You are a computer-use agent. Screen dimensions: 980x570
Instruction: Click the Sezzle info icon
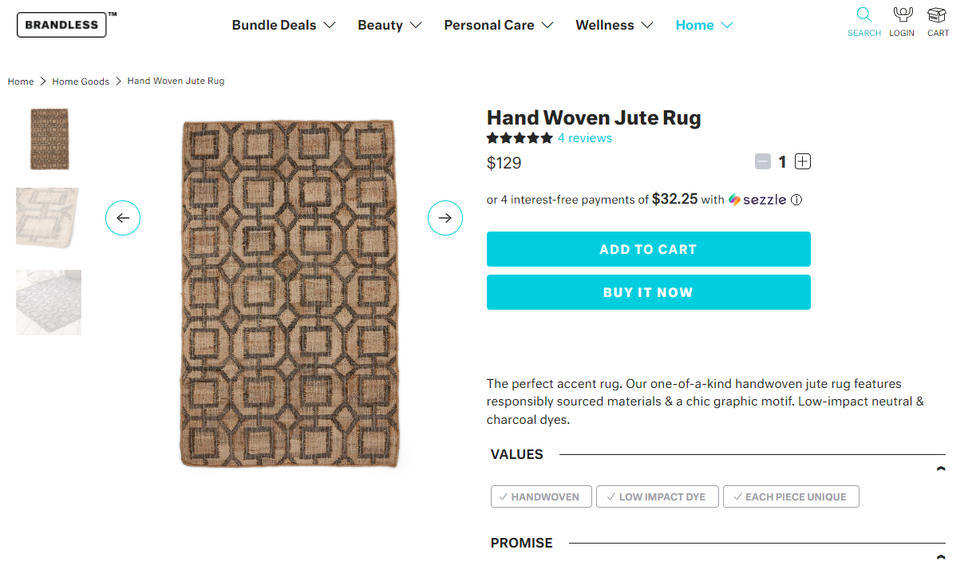797,200
